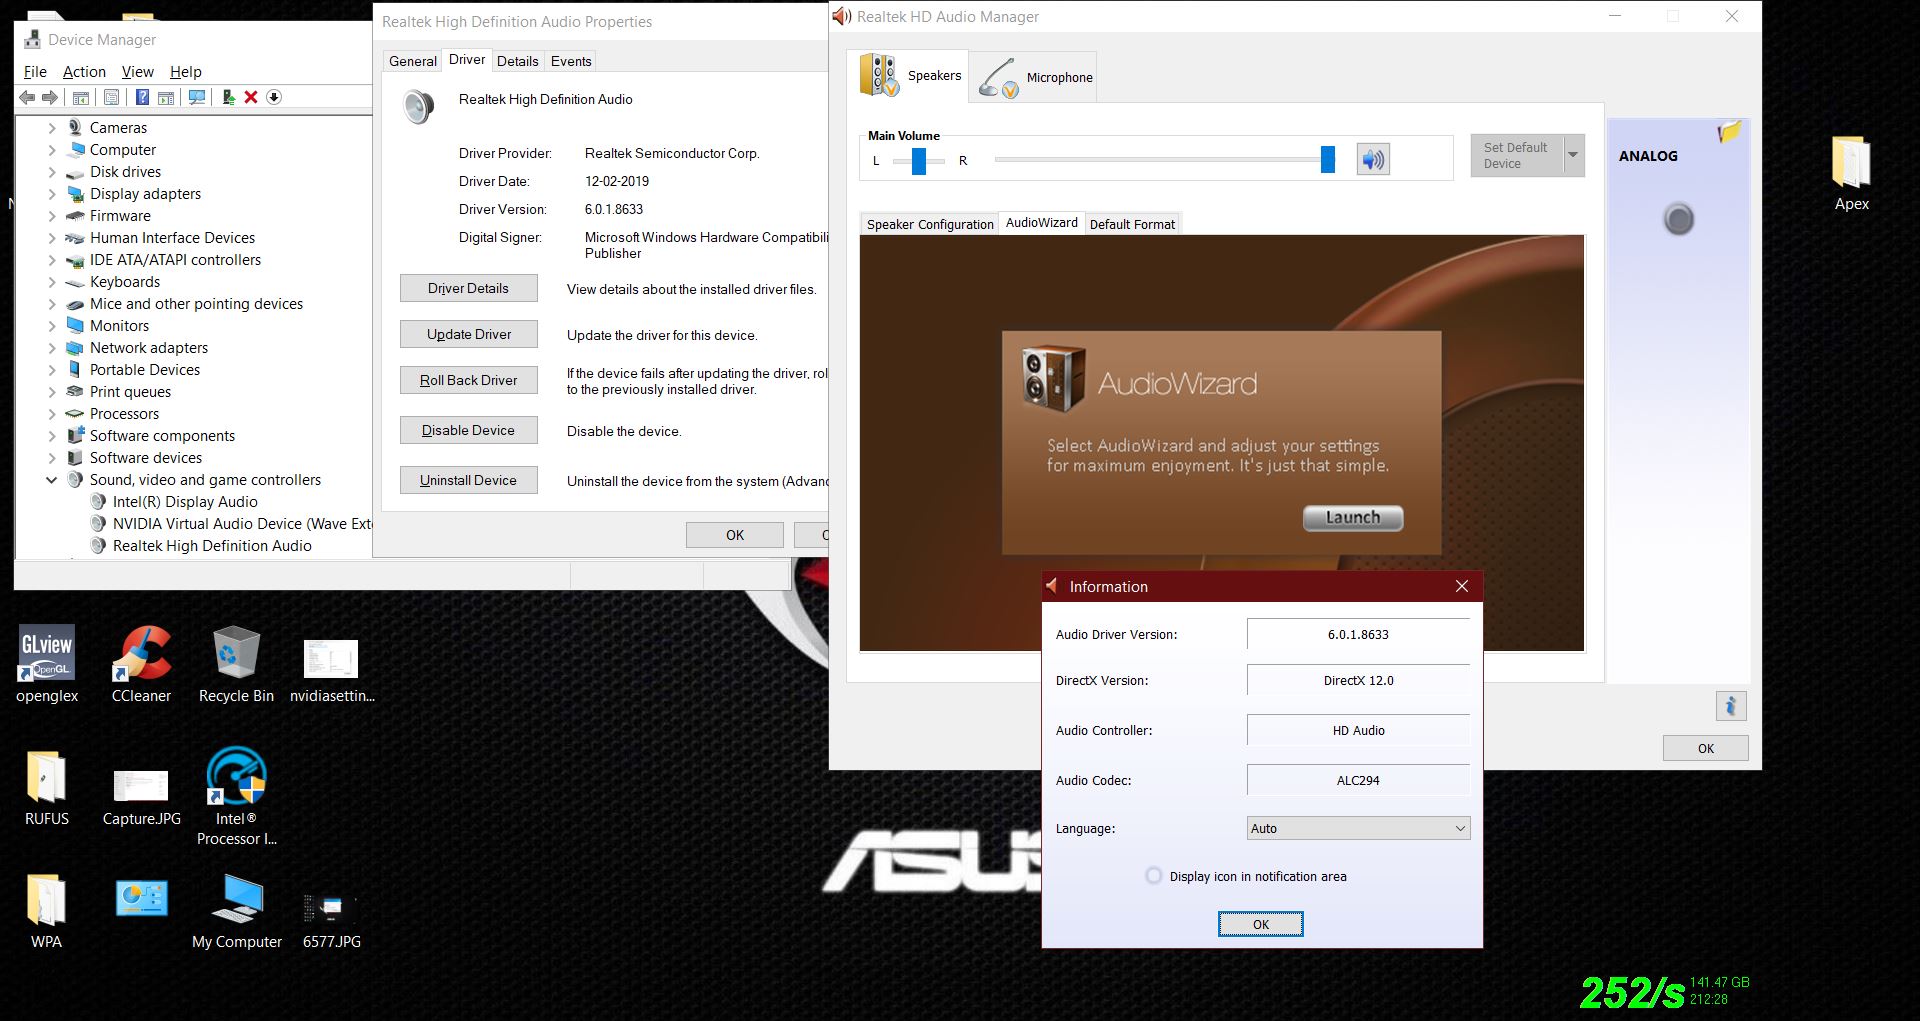Screen dimensions: 1920x1021
Task: Click the Back arrow in Device Manager toolbar
Action: point(27,97)
